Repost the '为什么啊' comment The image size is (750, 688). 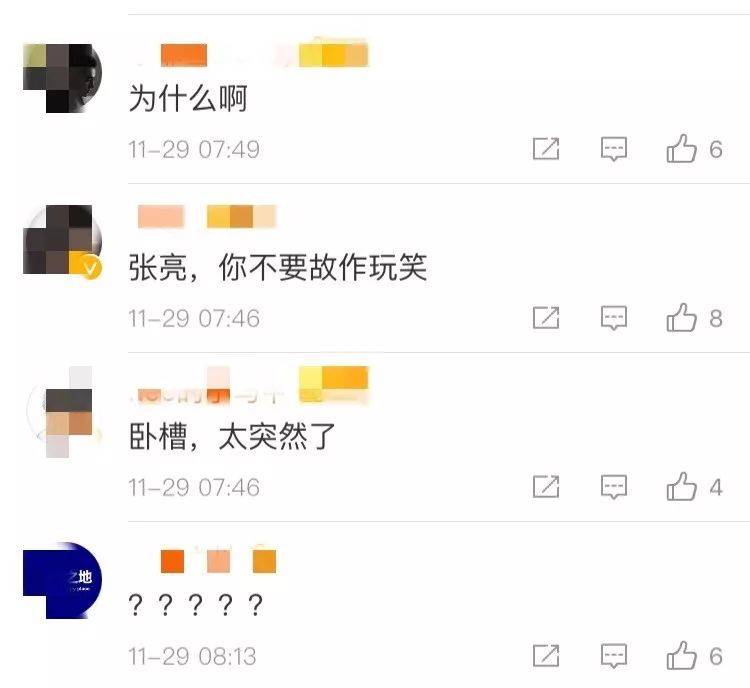(546, 149)
